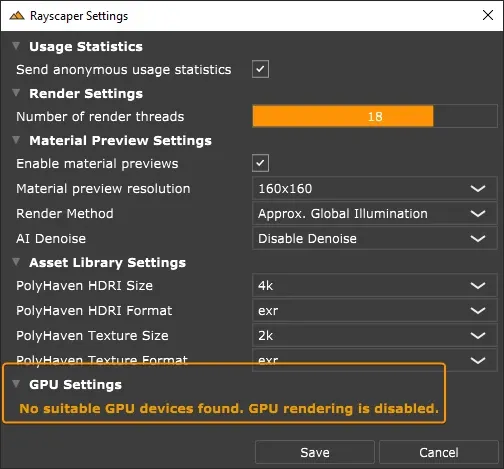Viewport: 504px width, 469px height.
Task: Open the AI Denoise dropdown
Action: click(375, 239)
